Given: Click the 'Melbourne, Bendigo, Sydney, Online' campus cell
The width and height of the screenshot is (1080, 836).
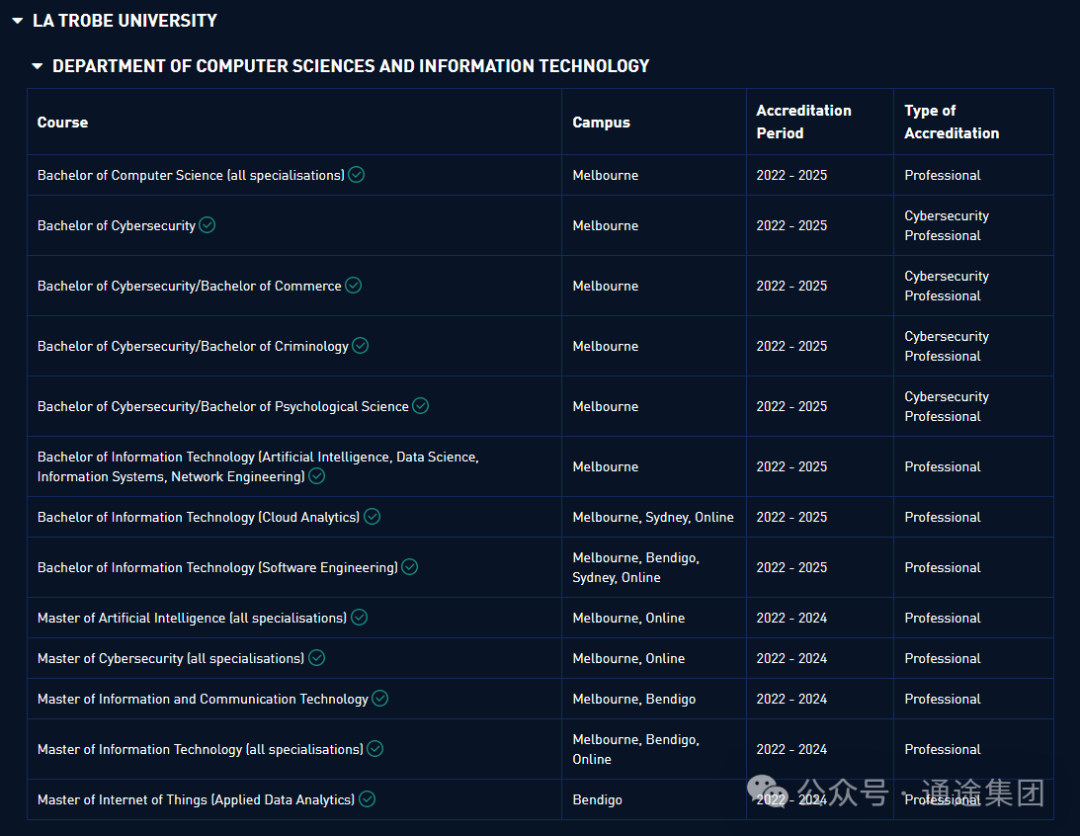Looking at the screenshot, I should pyautogui.click(x=636, y=567).
